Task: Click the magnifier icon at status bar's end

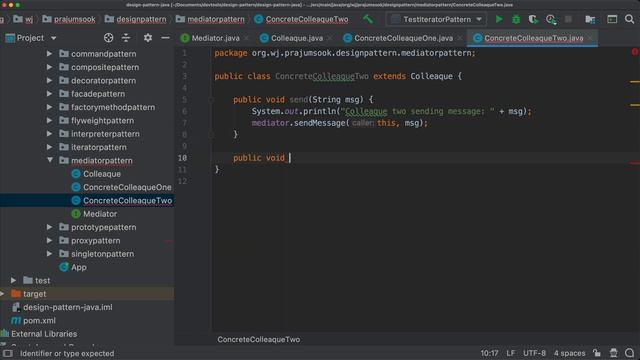Action: pos(629,353)
